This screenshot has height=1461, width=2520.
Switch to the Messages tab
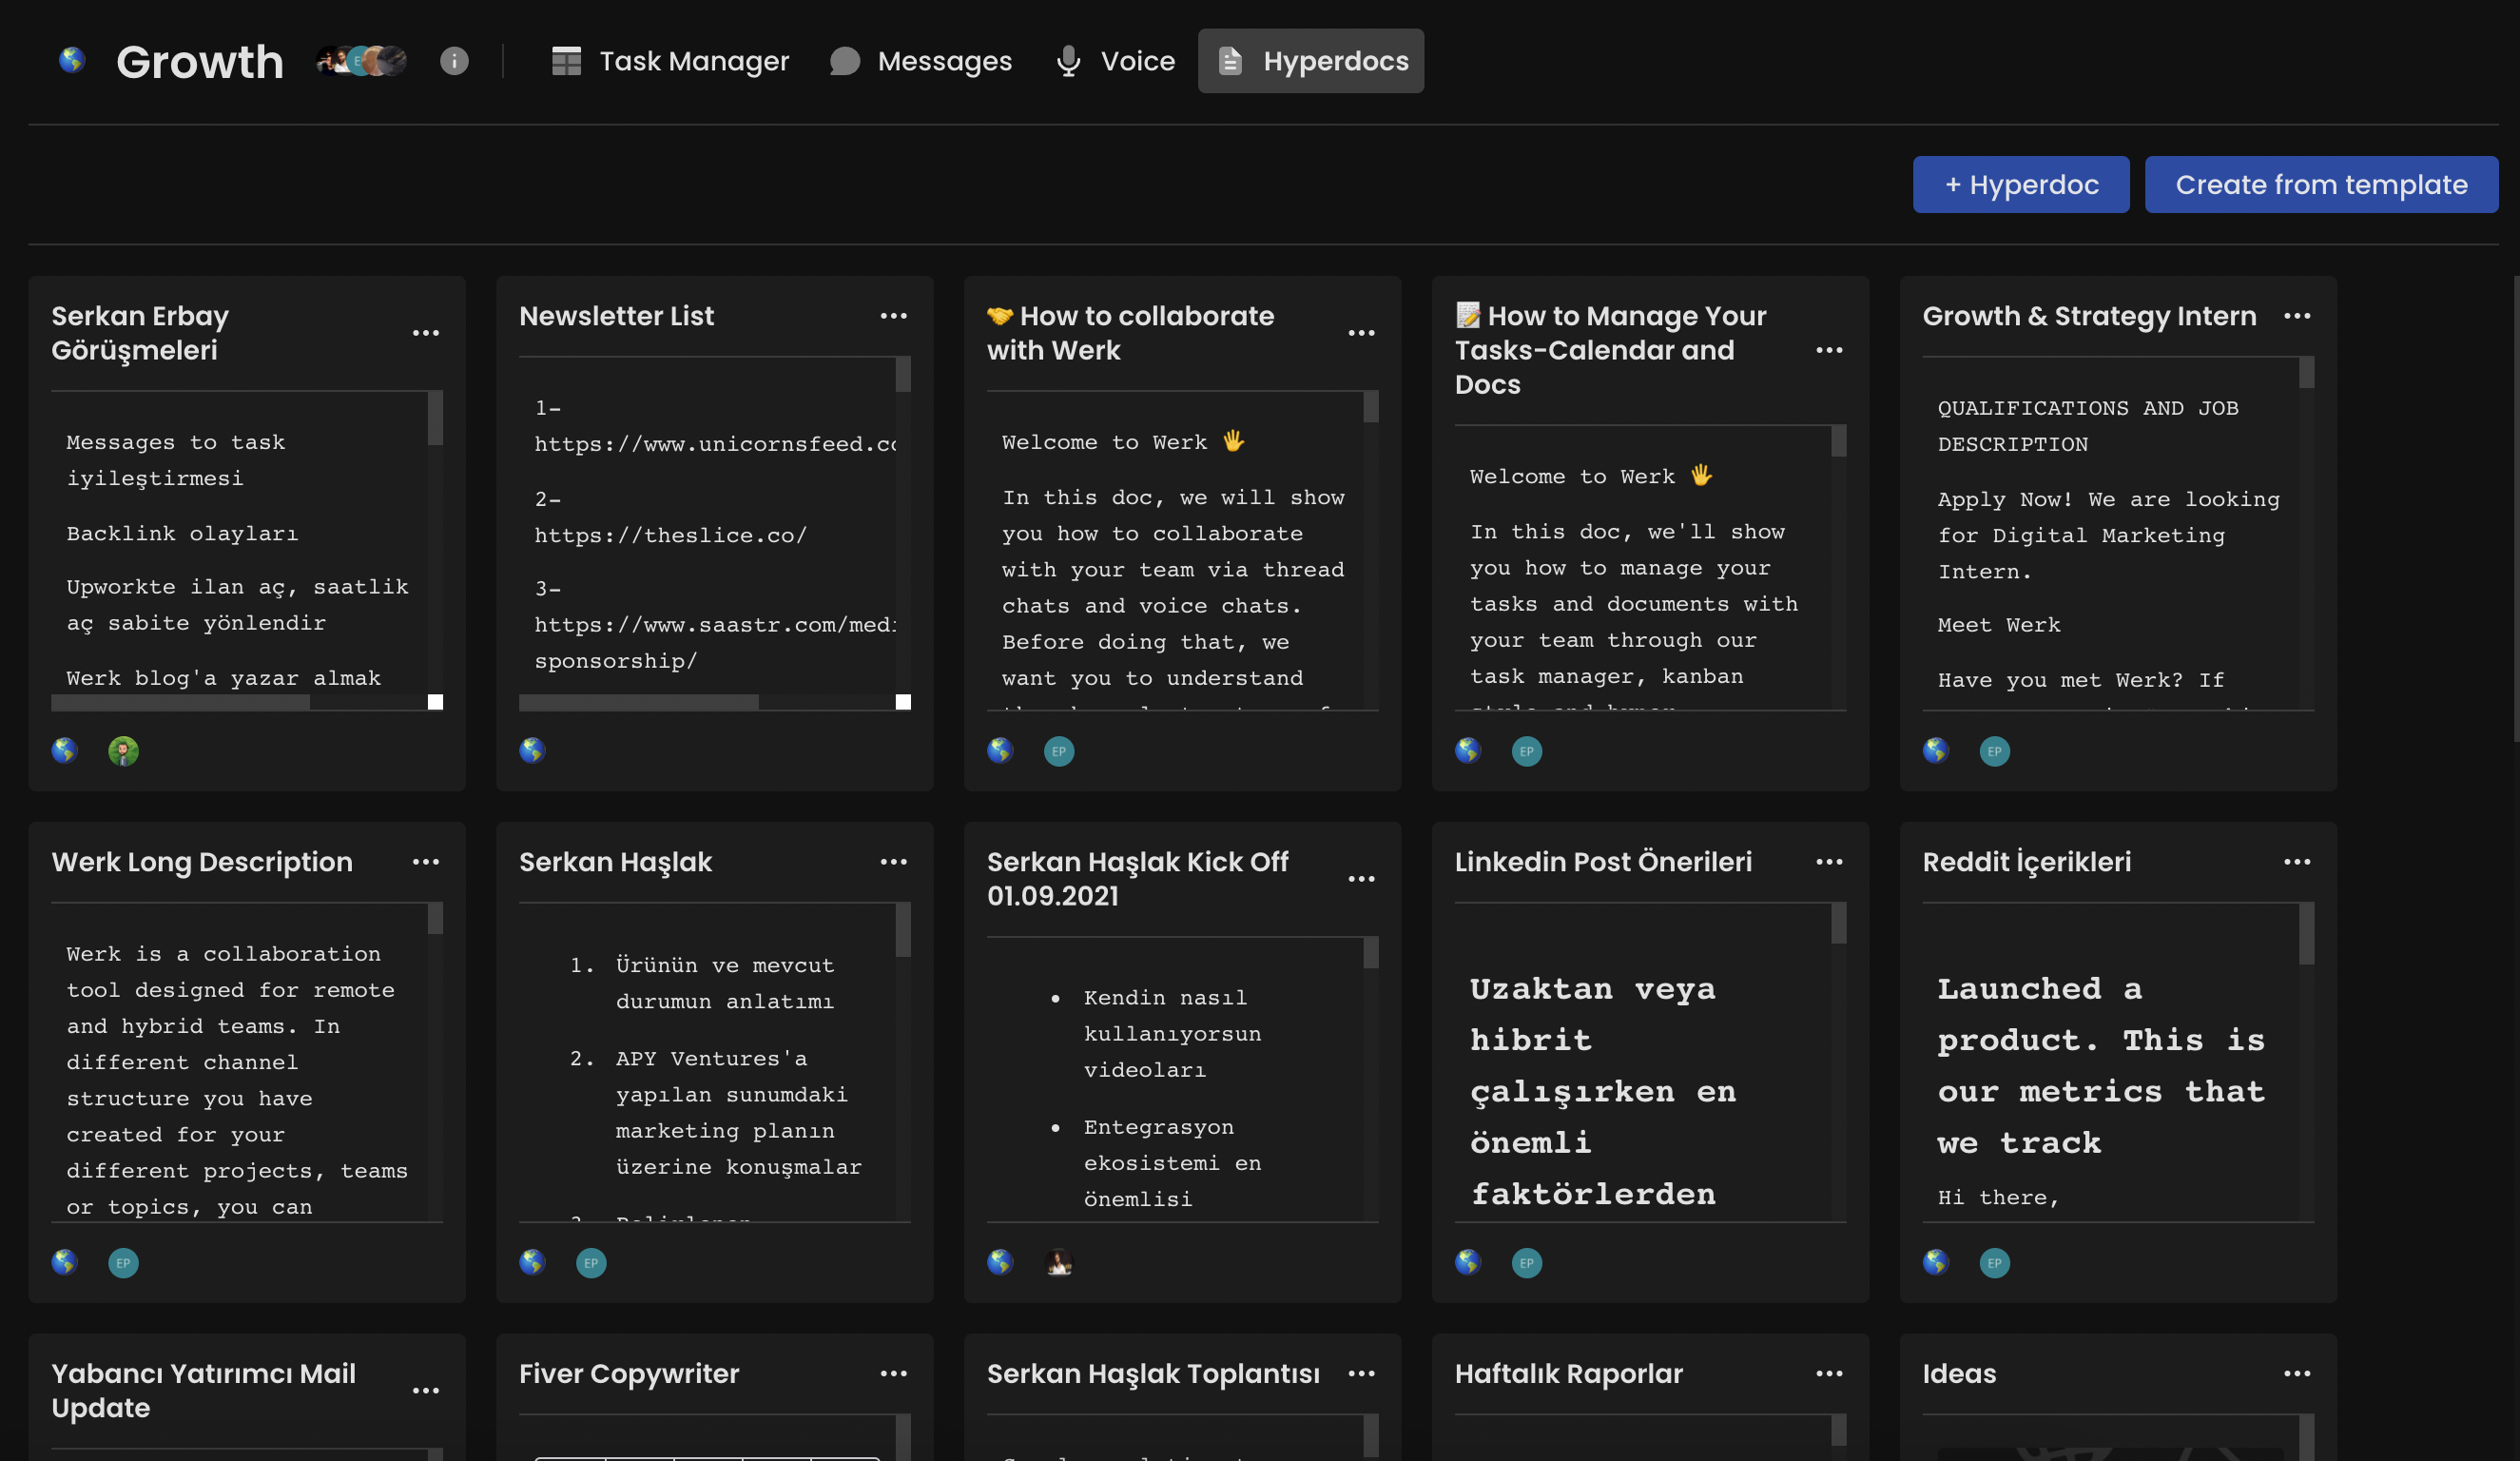point(921,61)
